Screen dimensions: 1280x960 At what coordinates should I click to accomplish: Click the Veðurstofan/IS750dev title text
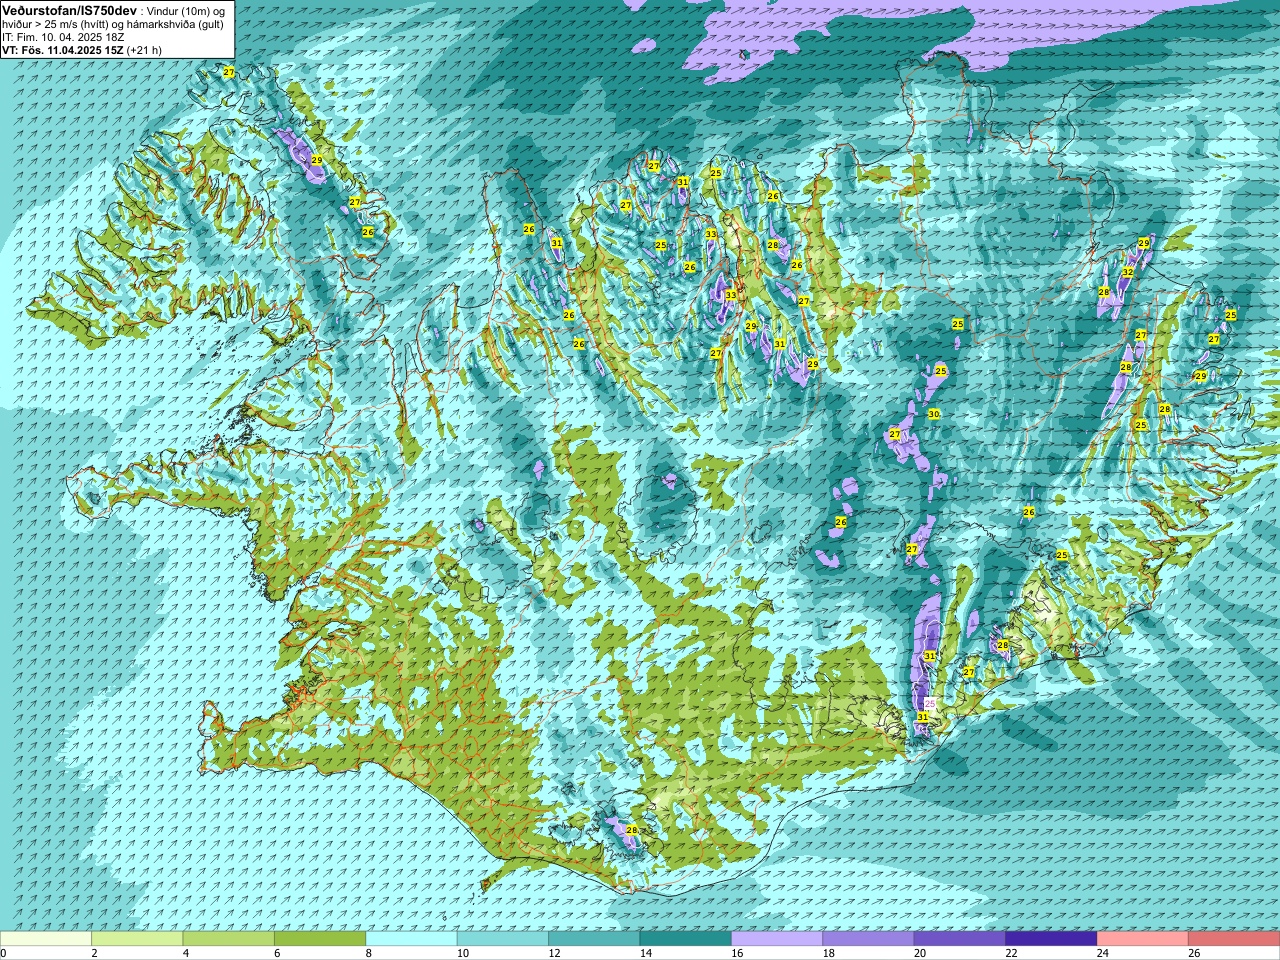(x=70, y=9)
